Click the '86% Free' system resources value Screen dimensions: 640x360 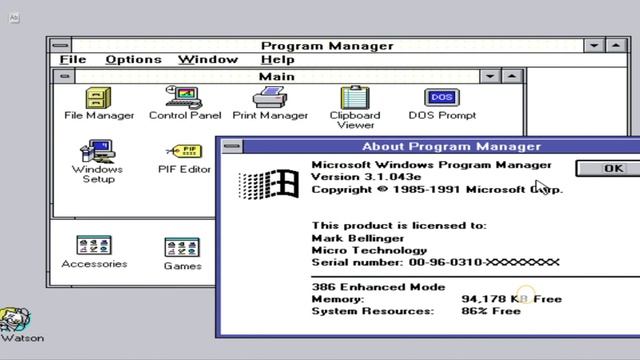pos(491,311)
